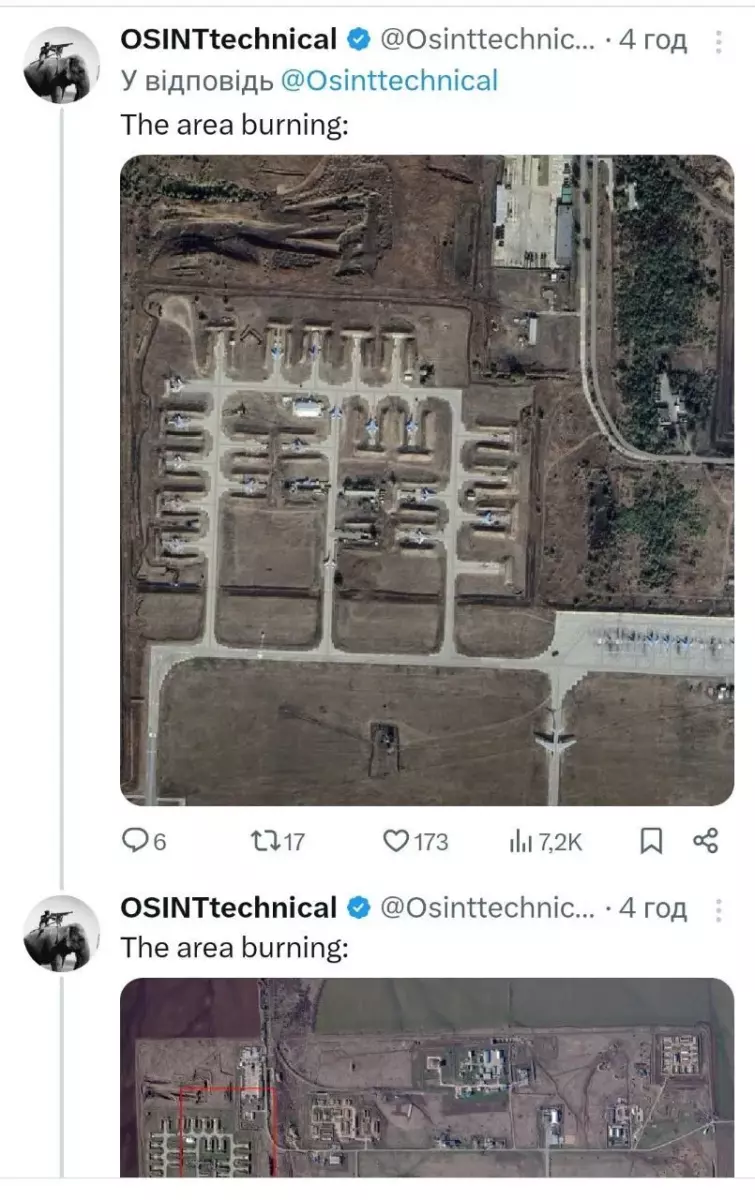The width and height of the screenshot is (755, 1200).
Task: Enlarge the airfield satellite image
Action: click(x=427, y=480)
